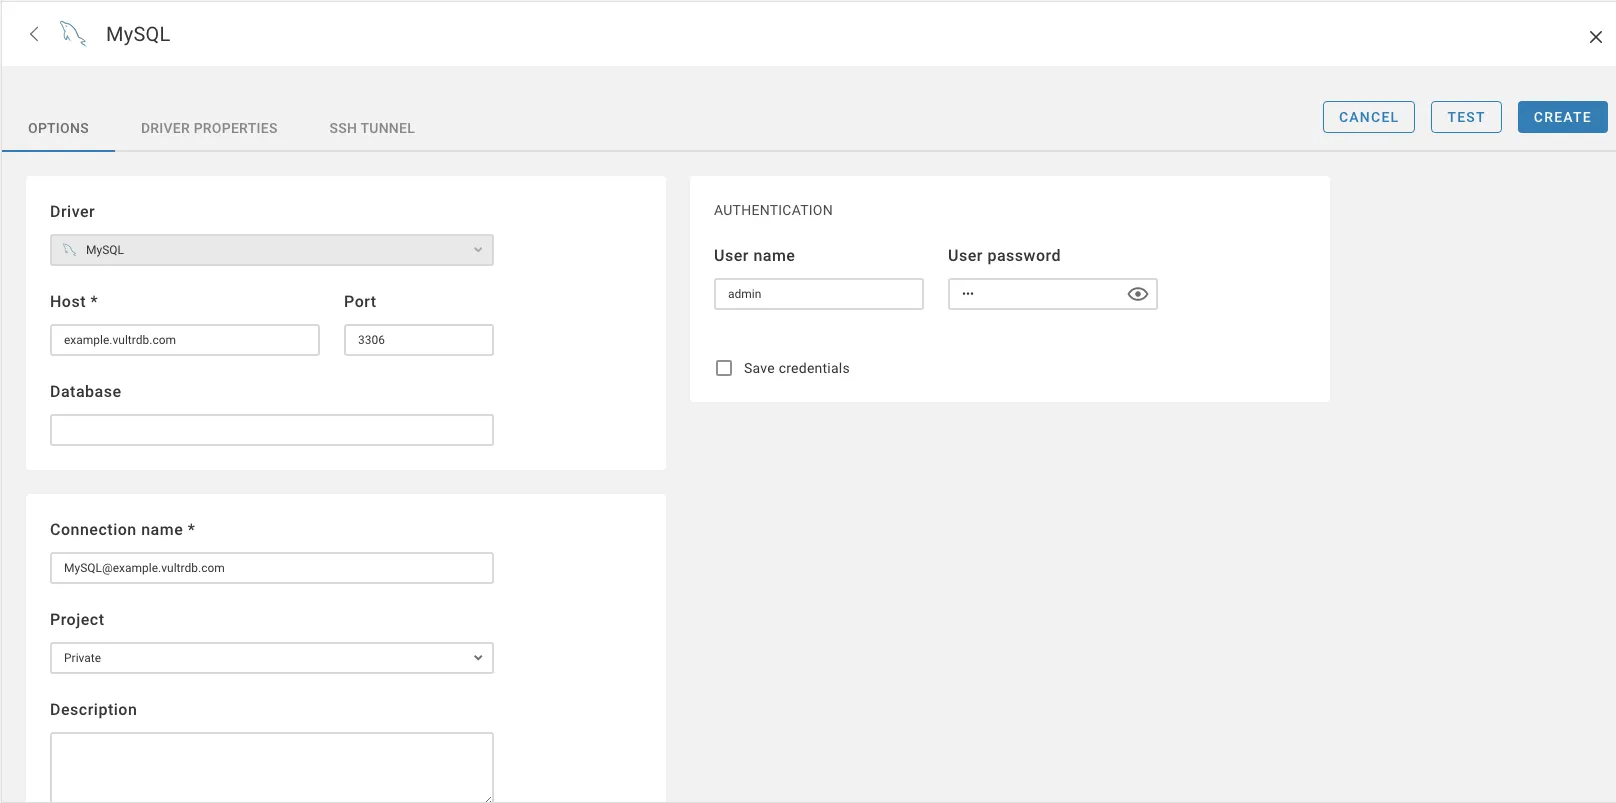Click the 'Host *' label
Image resolution: width=1616 pixels, height=803 pixels.
pyautogui.click(x=74, y=302)
